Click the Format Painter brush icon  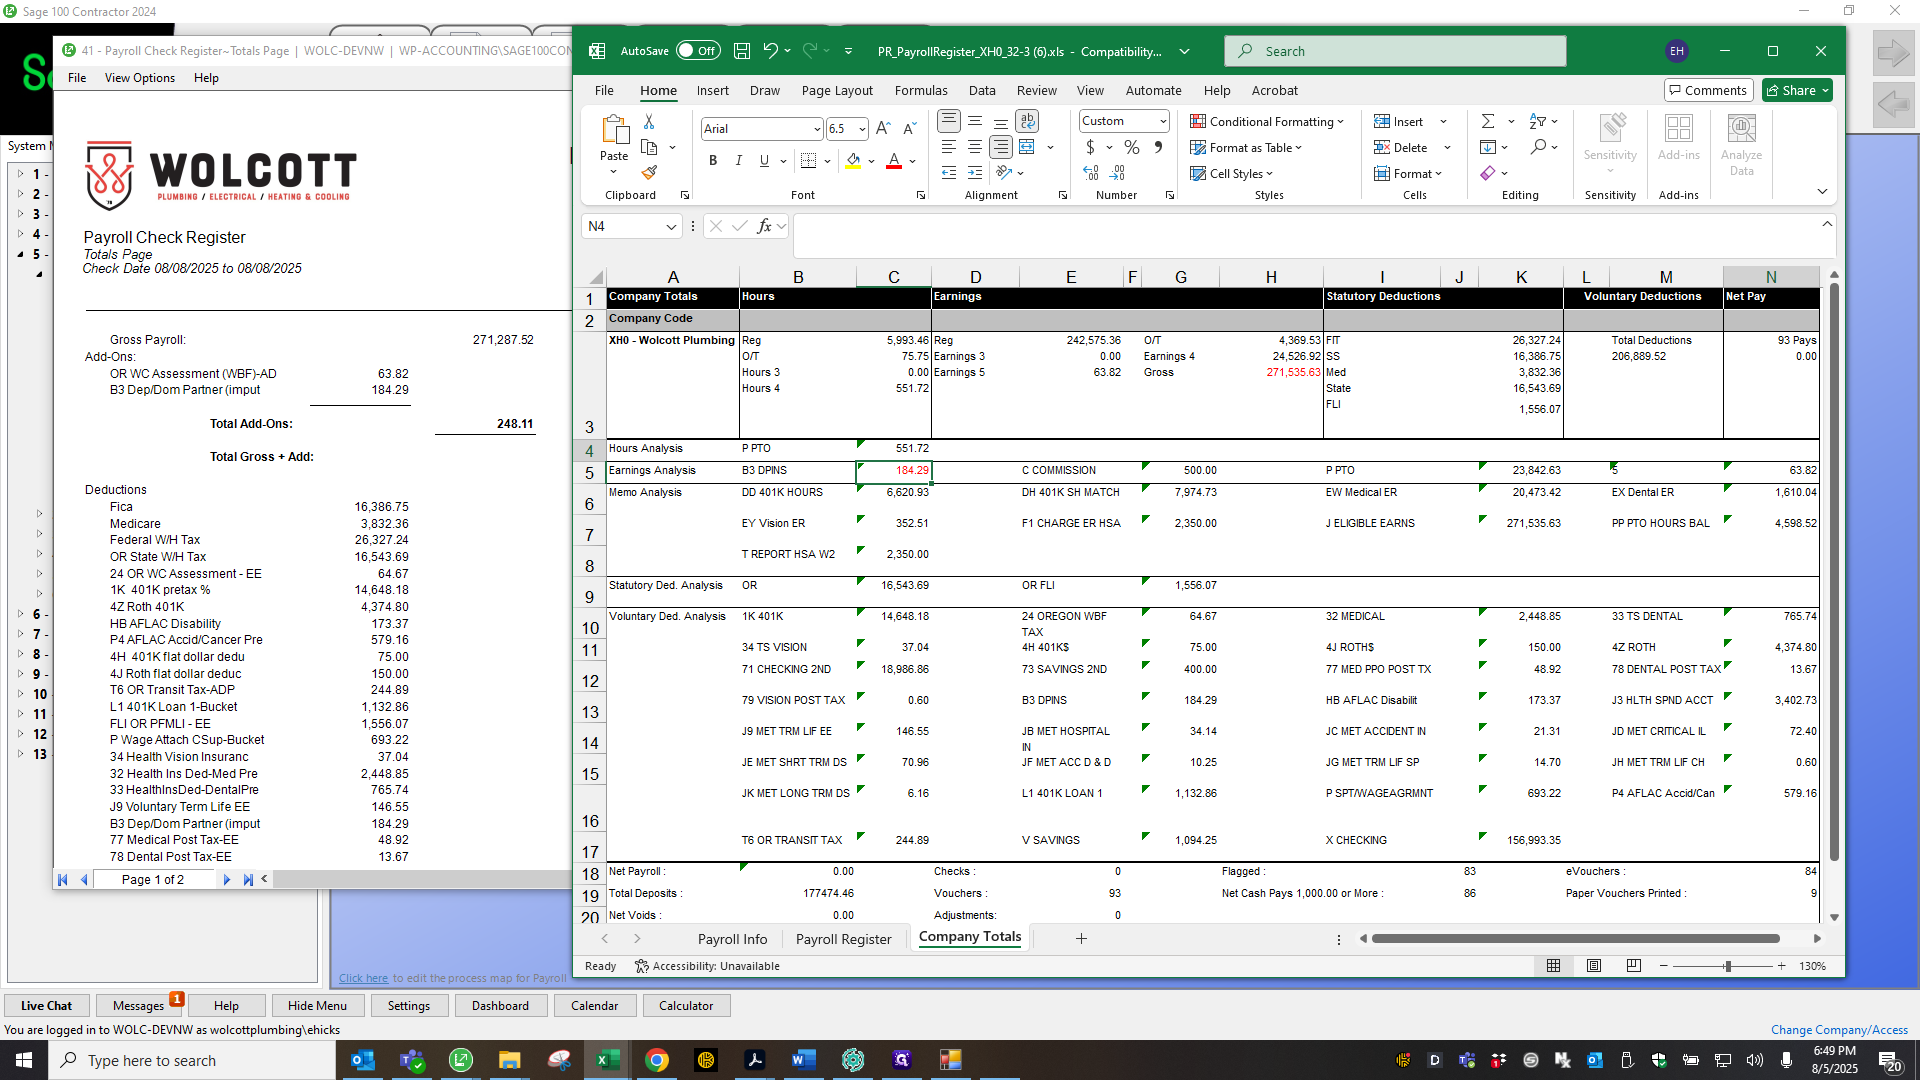click(649, 173)
